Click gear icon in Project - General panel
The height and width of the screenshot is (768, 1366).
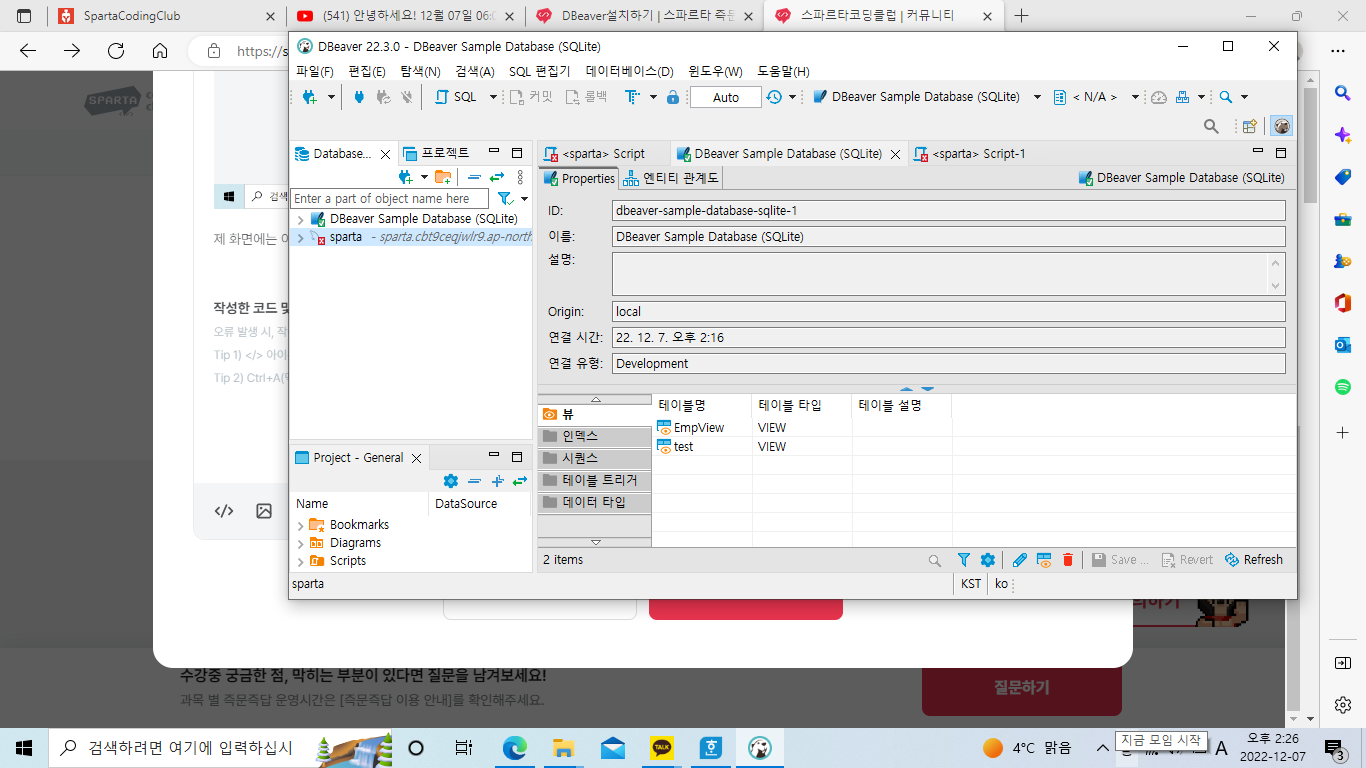tap(451, 481)
